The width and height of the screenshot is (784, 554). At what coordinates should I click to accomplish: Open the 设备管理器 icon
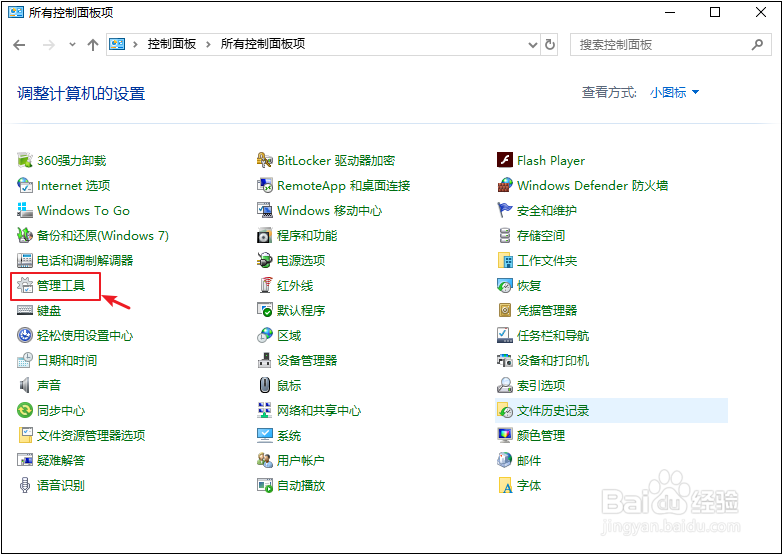264,360
